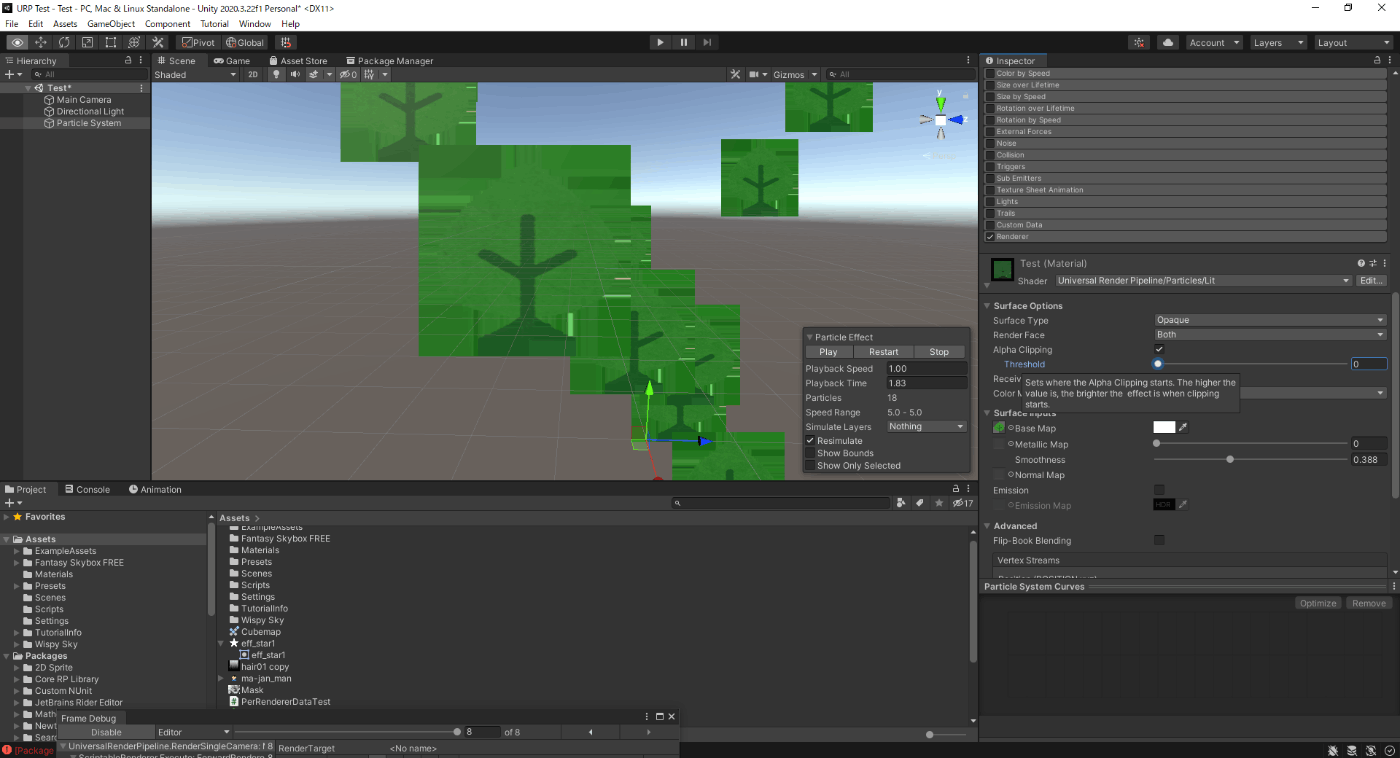Open scene component tools wrench icon
This screenshot has height=758, width=1400.
735,75
